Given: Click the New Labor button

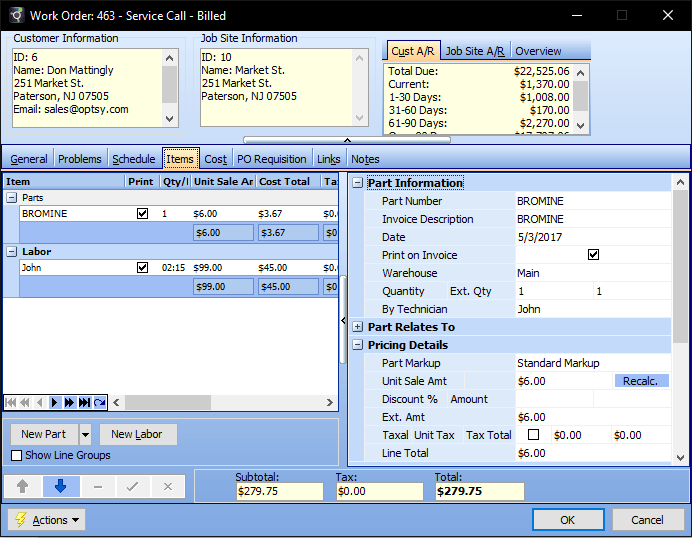Looking at the screenshot, I should click(138, 434).
